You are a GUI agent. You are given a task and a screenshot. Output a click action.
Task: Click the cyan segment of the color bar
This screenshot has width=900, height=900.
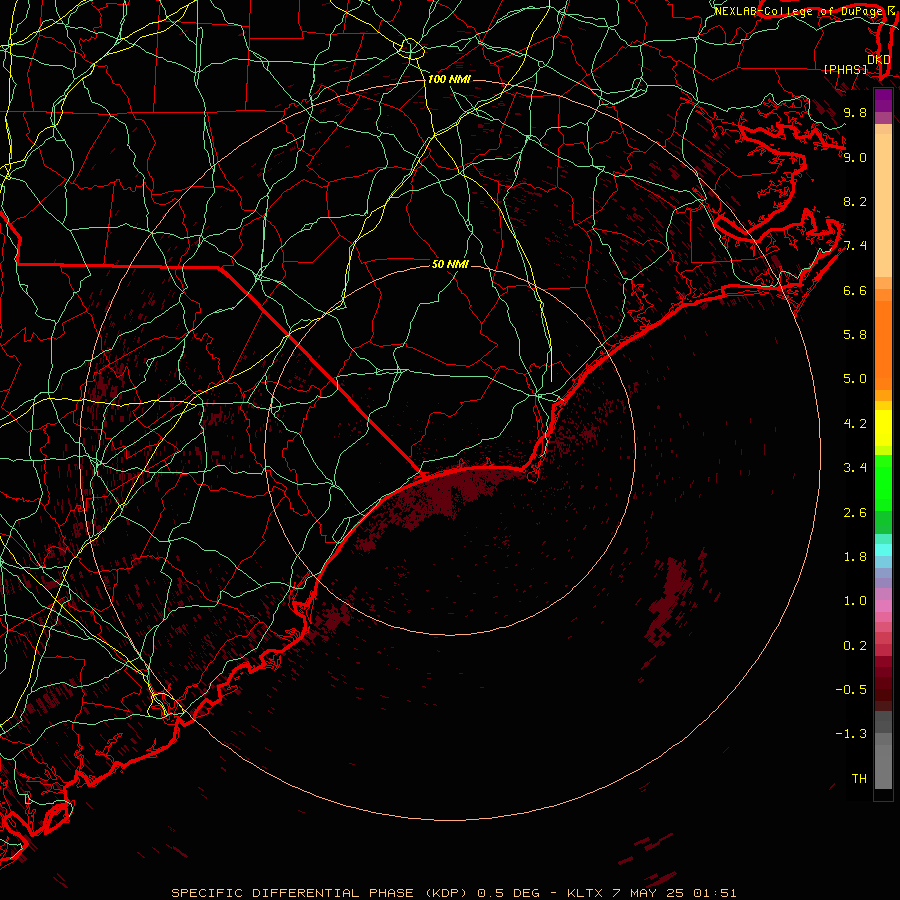pos(883,550)
